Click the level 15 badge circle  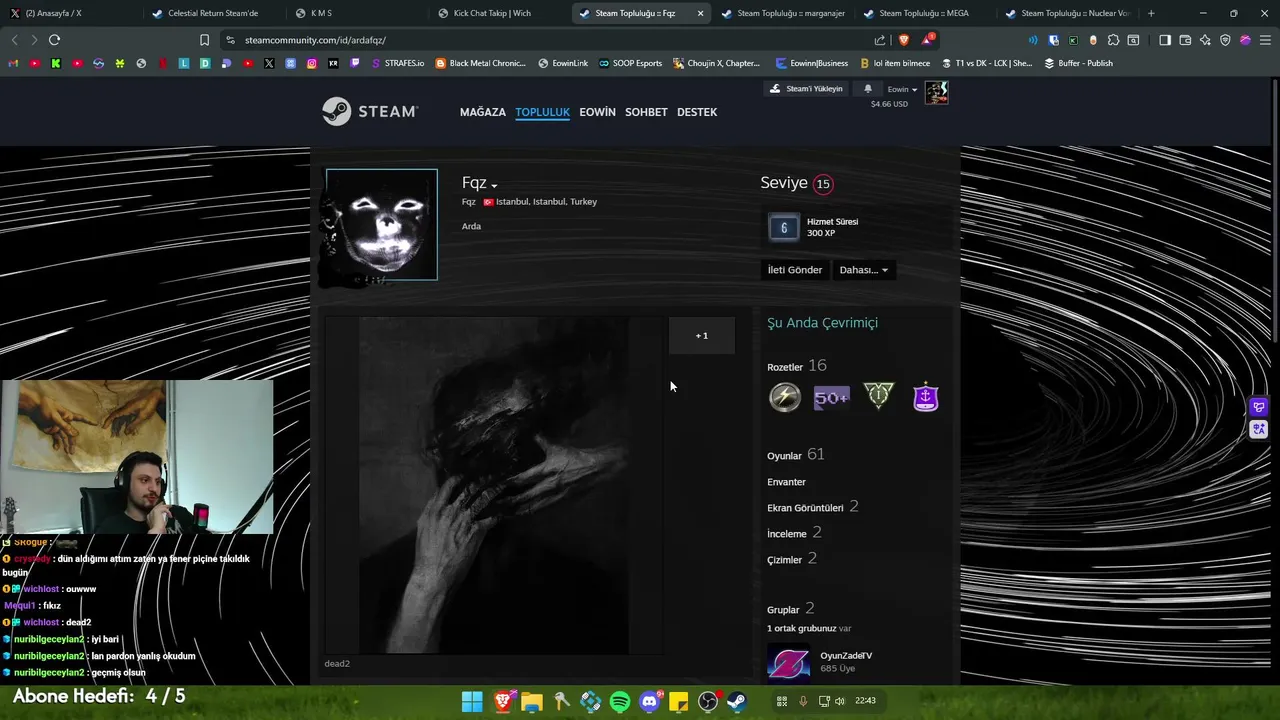(x=823, y=183)
